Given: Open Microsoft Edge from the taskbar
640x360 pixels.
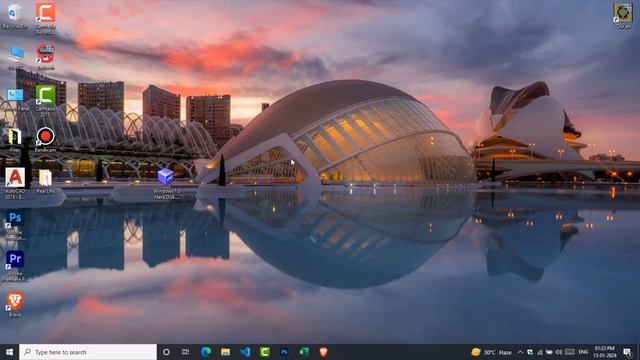Looking at the screenshot, I should (206, 352).
